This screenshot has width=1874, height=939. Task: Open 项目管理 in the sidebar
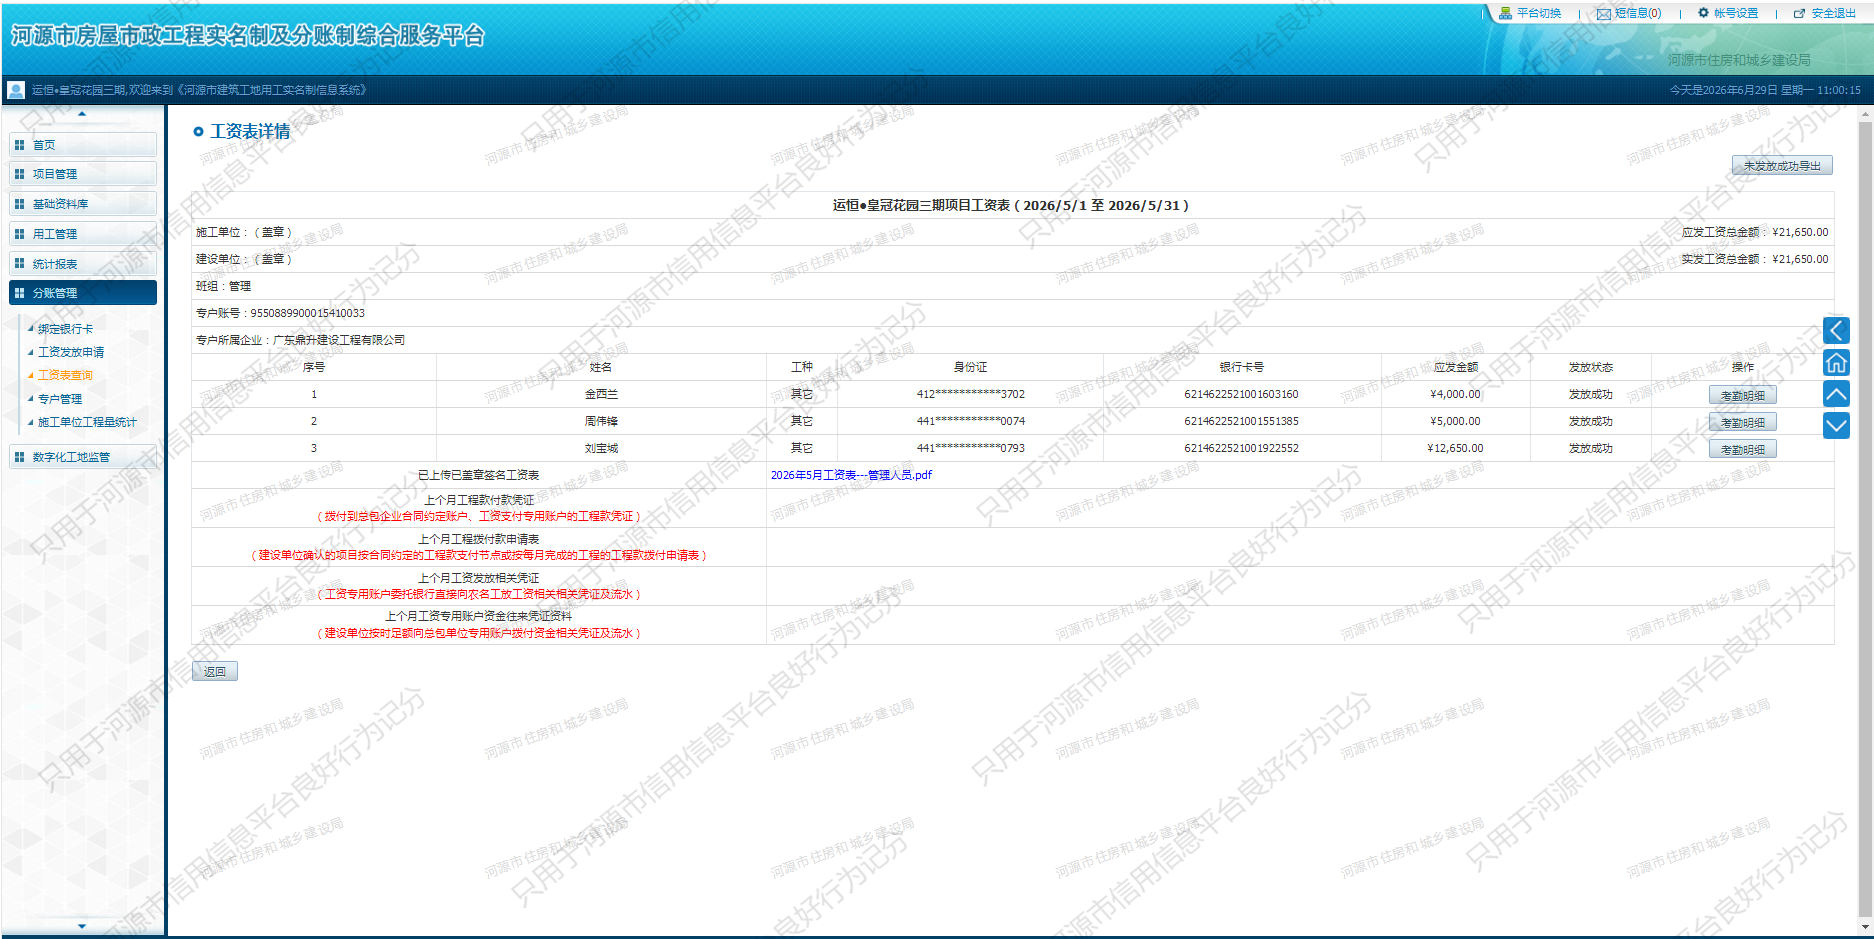point(83,174)
